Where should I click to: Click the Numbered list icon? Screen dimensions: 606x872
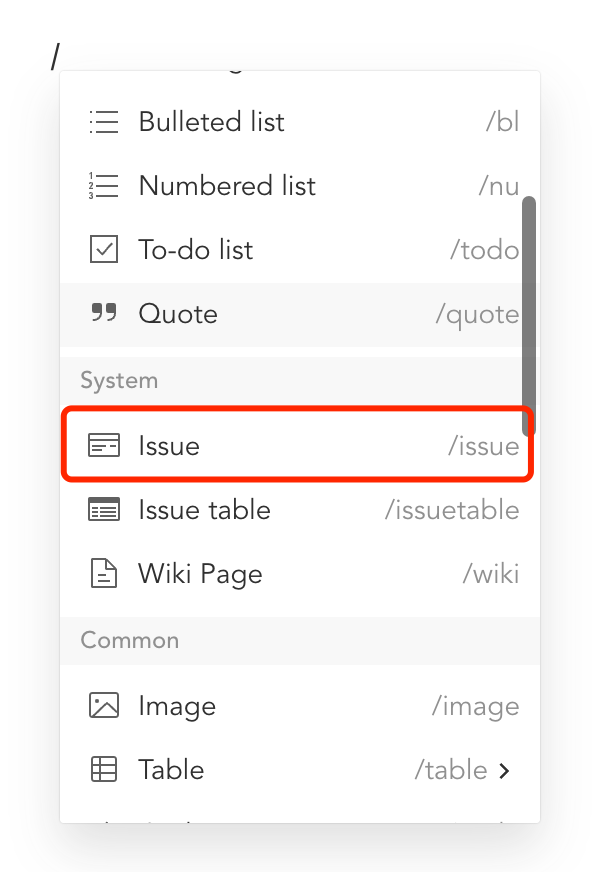104,186
